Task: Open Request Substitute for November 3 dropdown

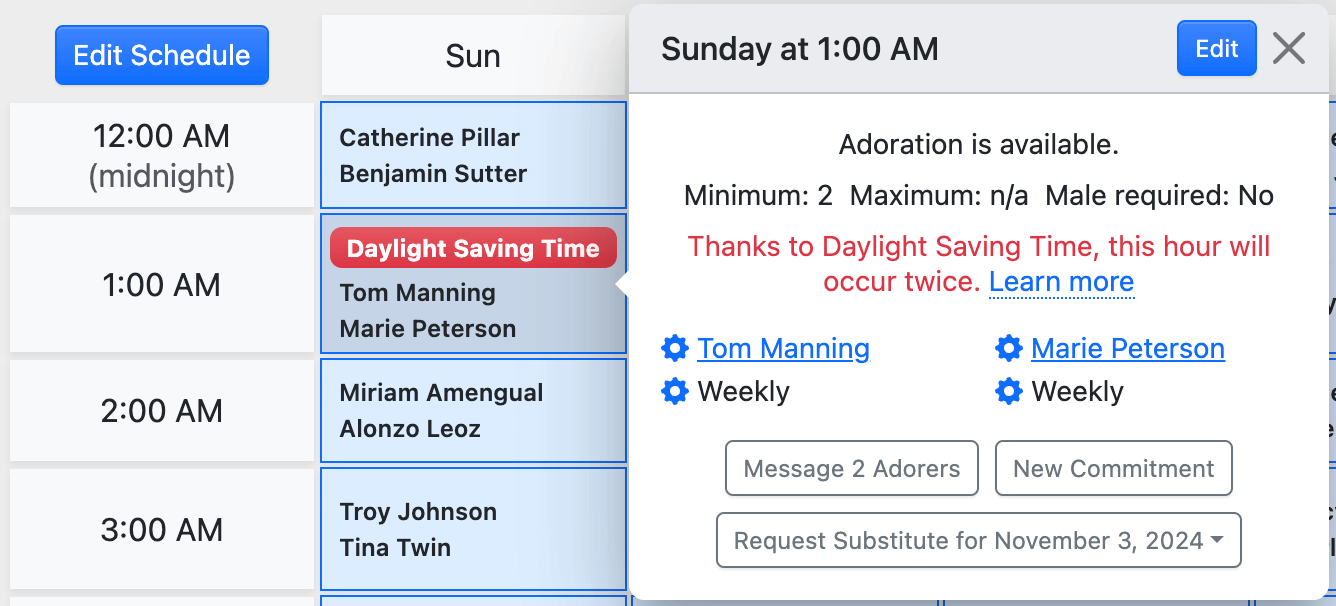Action: 978,541
